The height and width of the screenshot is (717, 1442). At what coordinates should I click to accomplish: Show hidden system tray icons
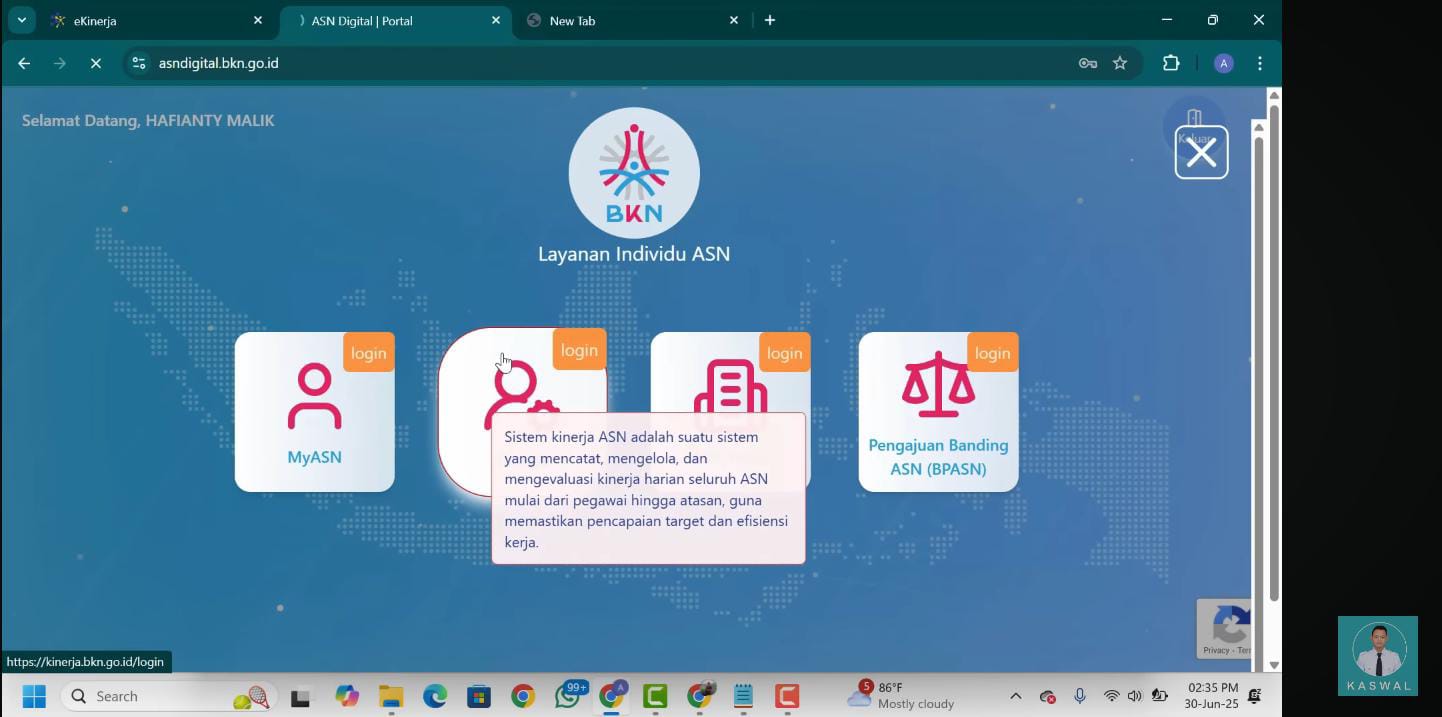coord(1016,696)
